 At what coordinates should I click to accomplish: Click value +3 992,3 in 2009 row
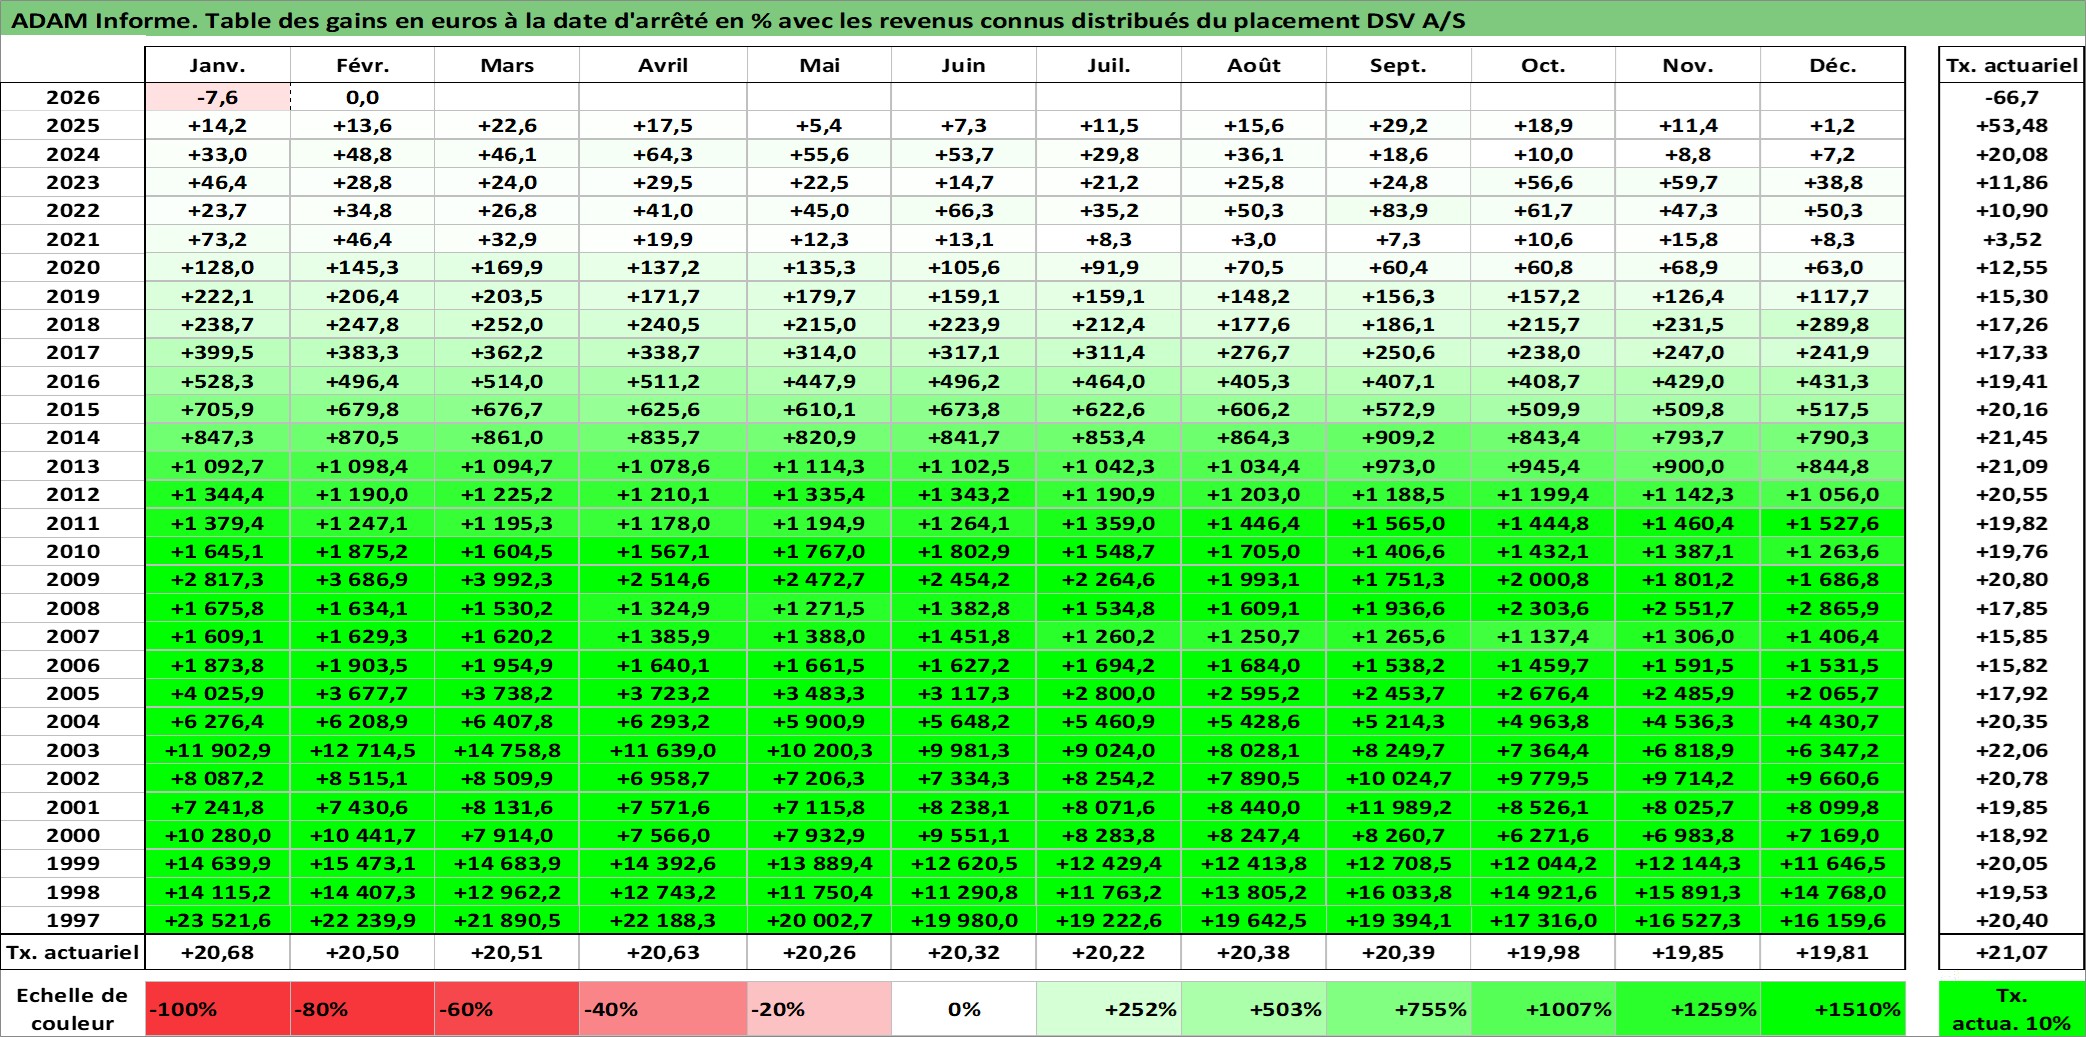click(507, 579)
